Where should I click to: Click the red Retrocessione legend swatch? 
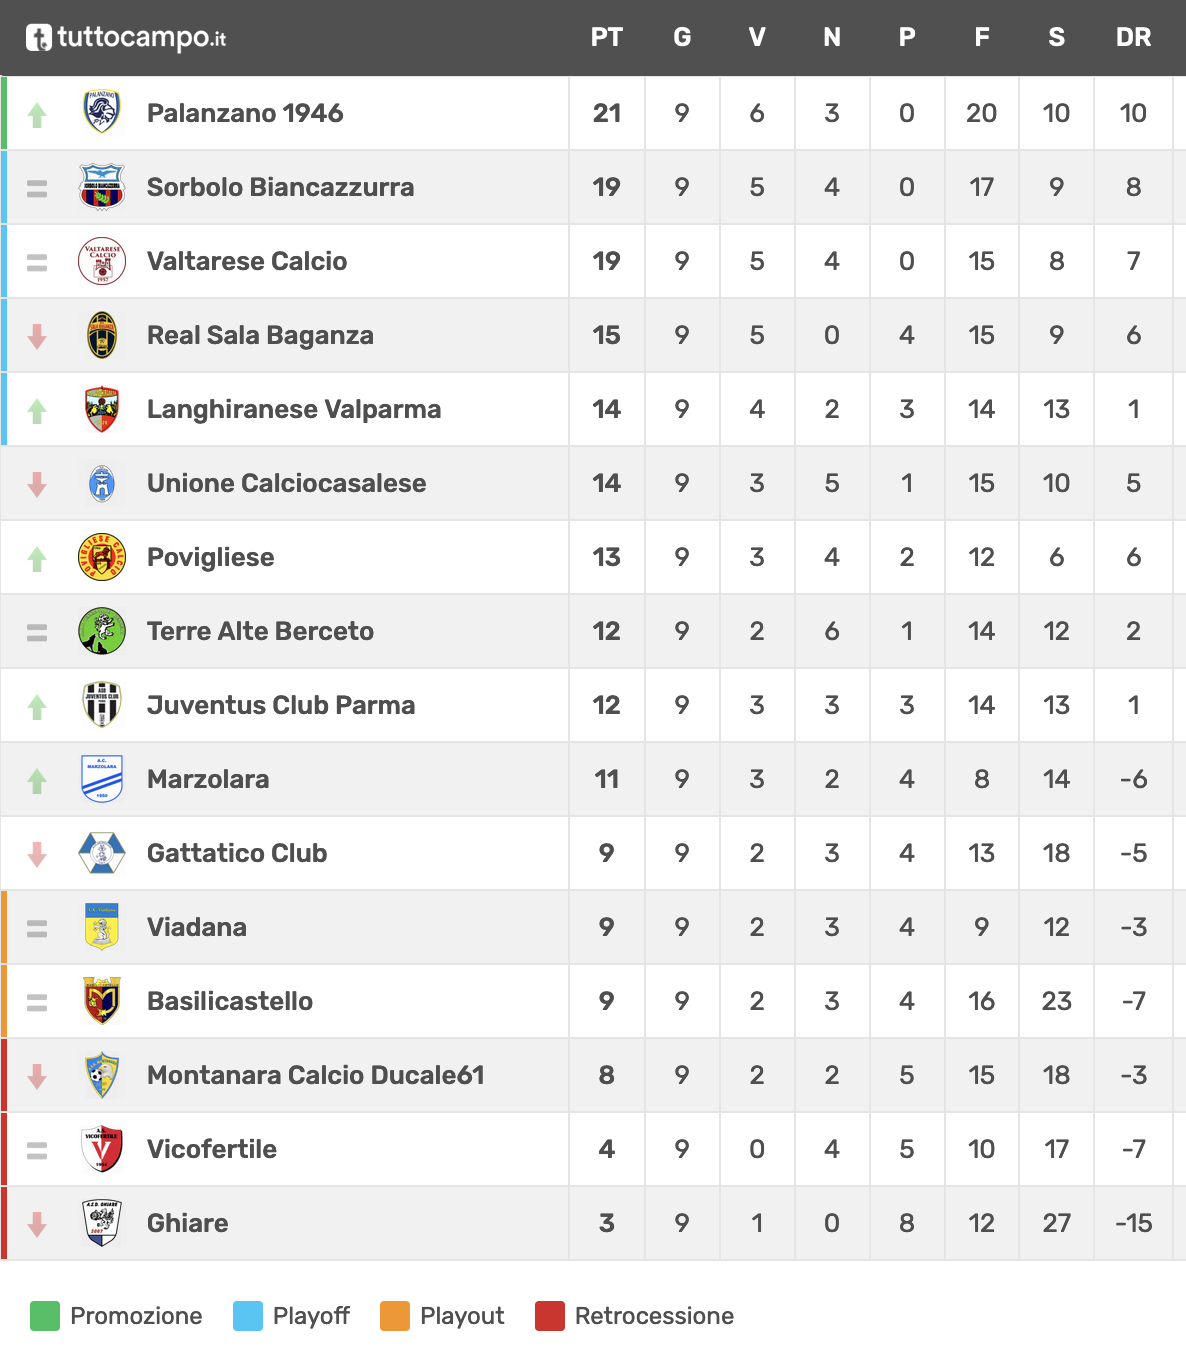pos(550,1316)
